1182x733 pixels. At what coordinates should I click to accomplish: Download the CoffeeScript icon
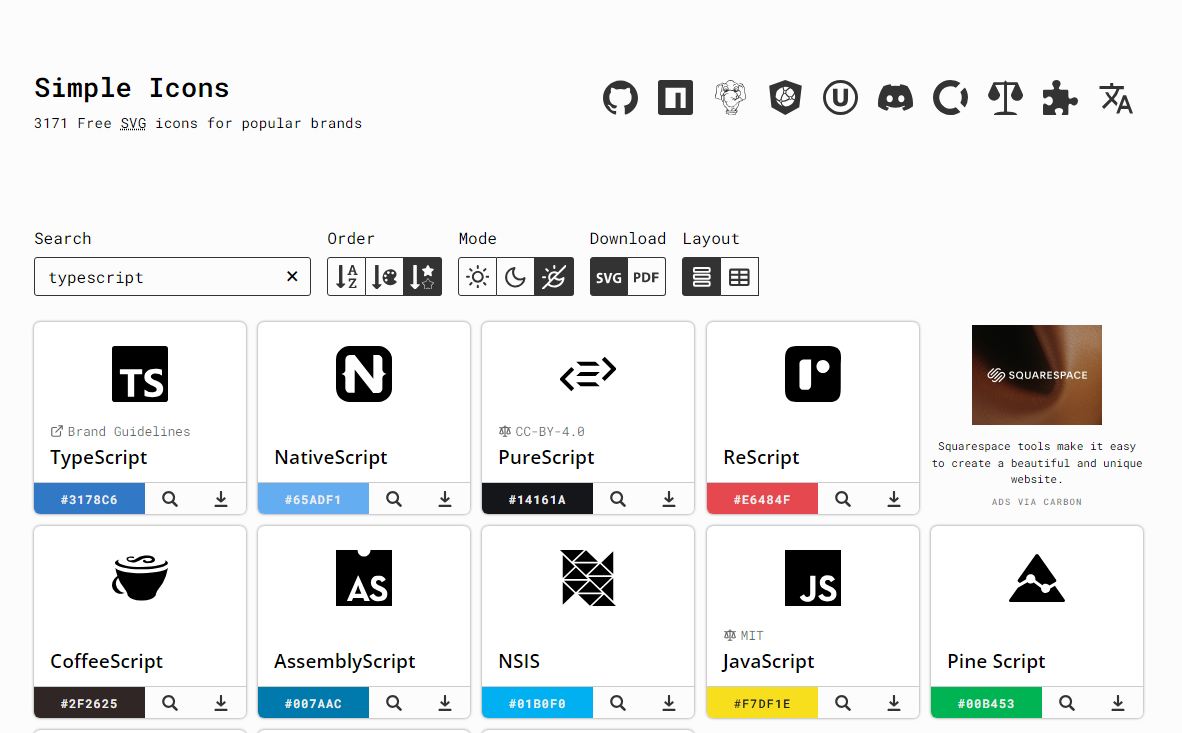click(221, 704)
